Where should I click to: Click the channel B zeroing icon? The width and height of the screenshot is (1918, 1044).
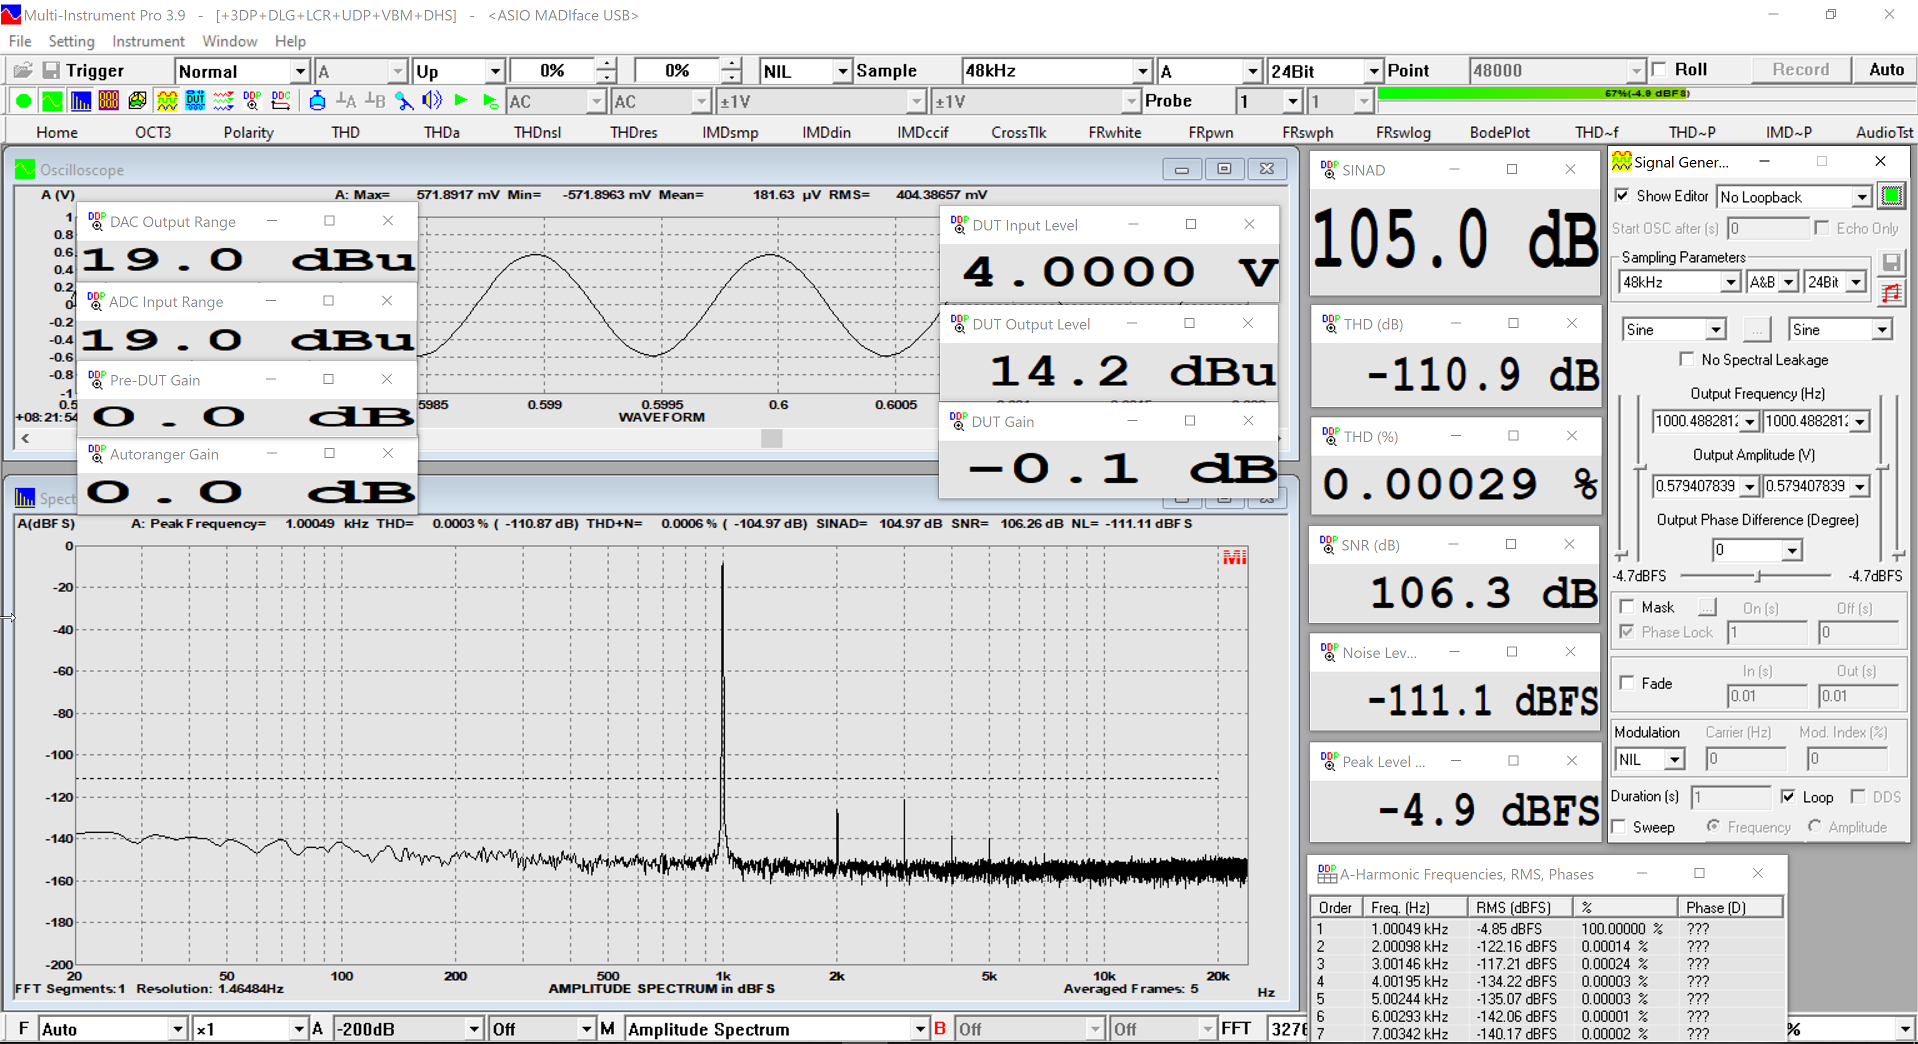(375, 101)
